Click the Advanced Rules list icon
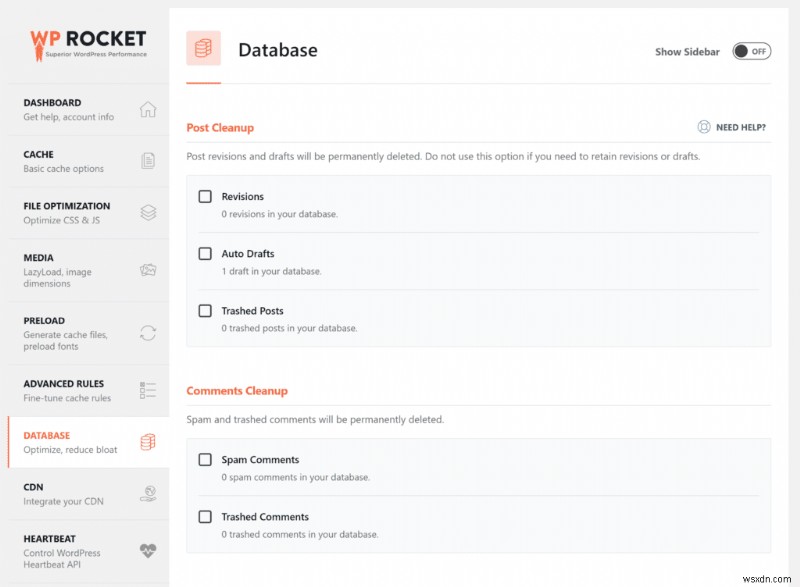 point(148,390)
